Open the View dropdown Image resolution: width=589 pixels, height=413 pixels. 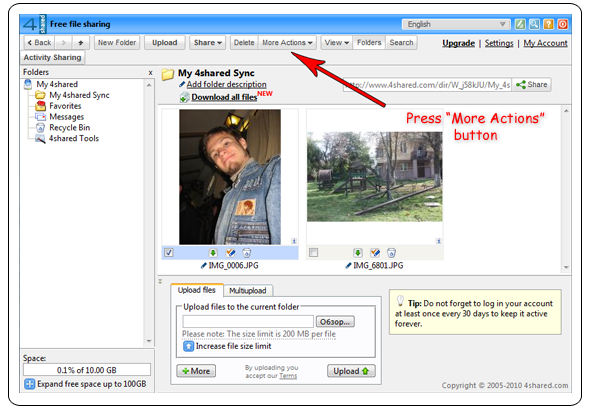337,42
